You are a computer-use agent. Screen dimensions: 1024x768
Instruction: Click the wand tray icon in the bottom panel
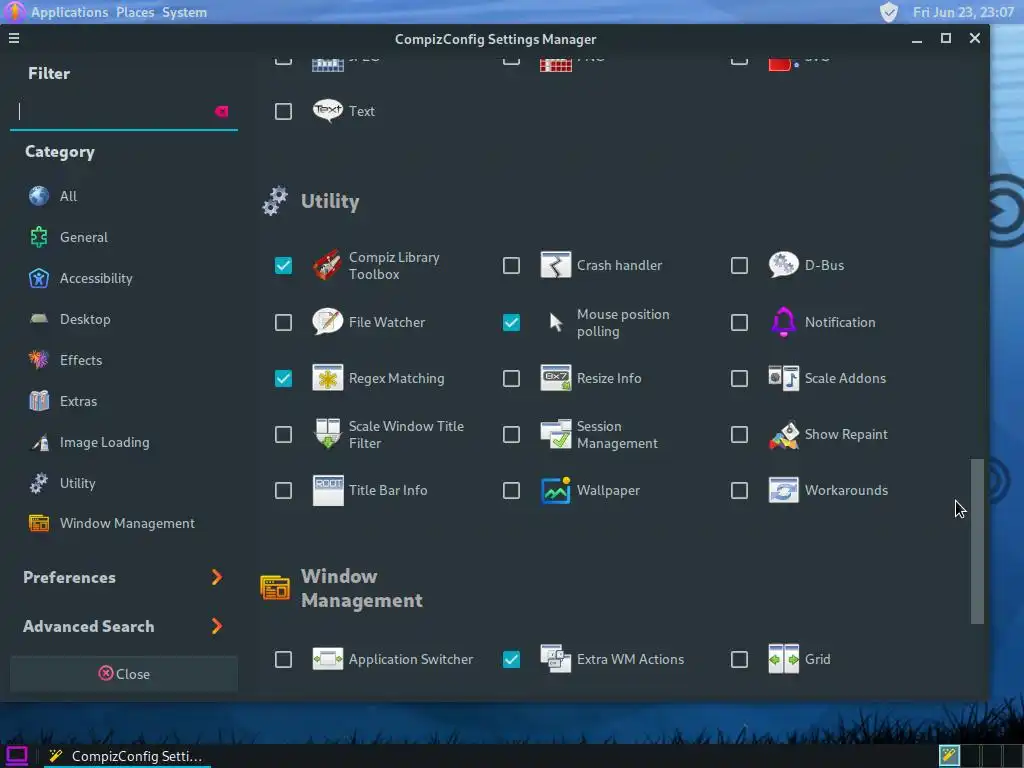tap(949, 756)
